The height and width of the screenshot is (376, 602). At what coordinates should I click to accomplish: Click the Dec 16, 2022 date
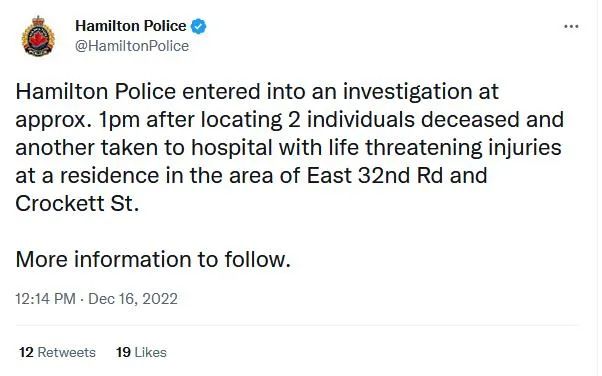click(133, 299)
